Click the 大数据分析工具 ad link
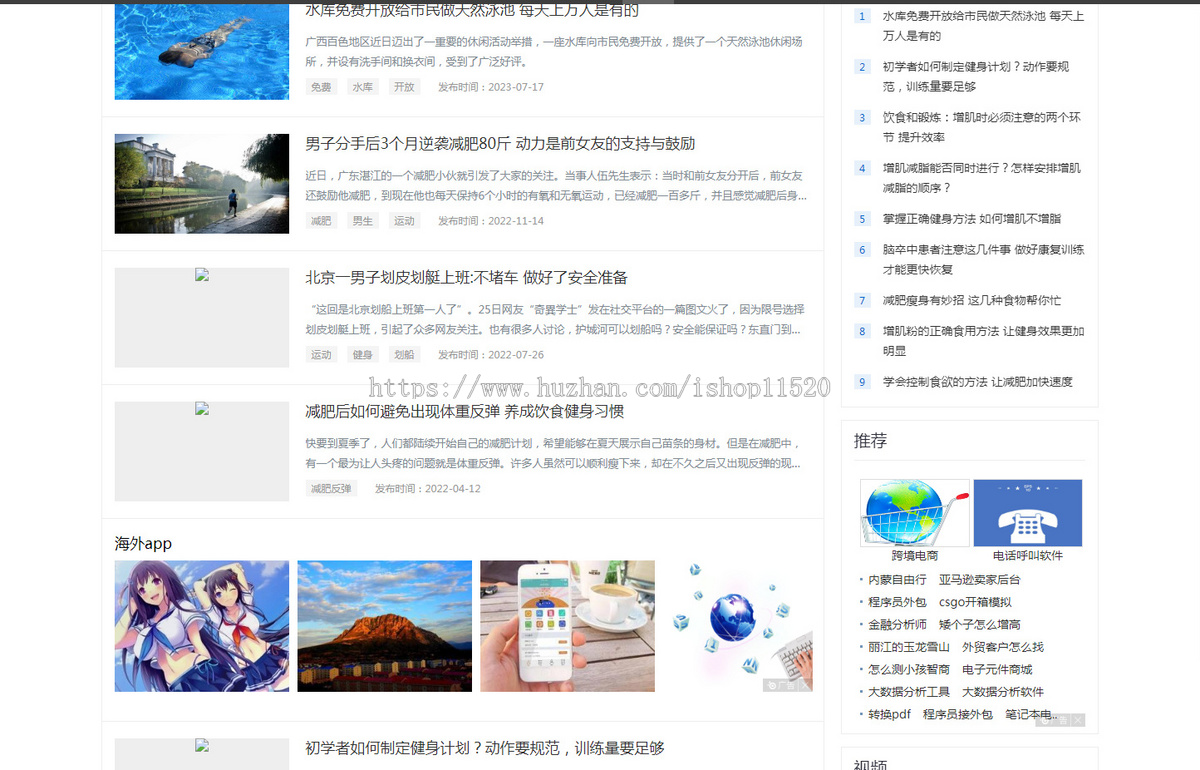The height and width of the screenshot is (770, 1200). coord(909,692)
